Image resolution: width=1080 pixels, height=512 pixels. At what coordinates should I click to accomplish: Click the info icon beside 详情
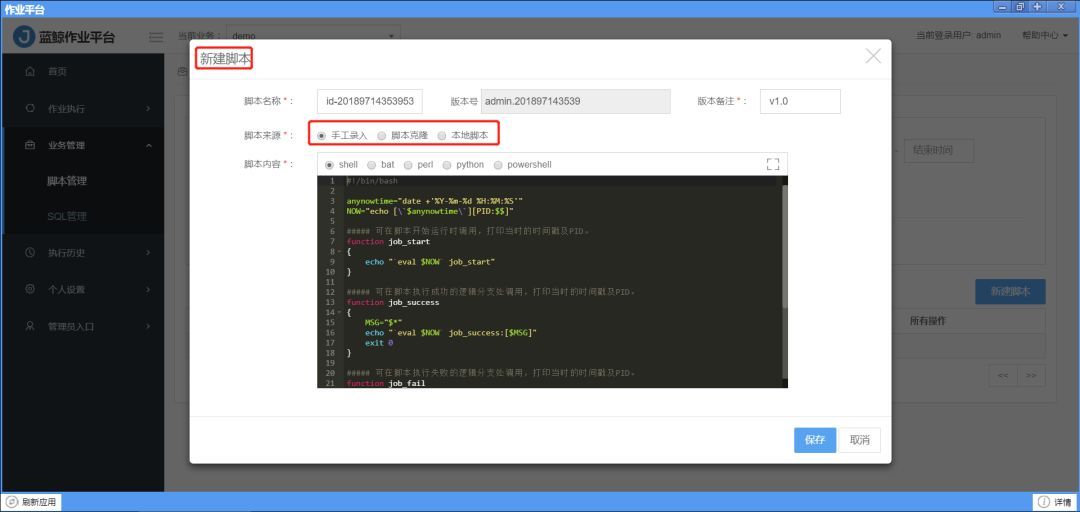point(1043,502)
